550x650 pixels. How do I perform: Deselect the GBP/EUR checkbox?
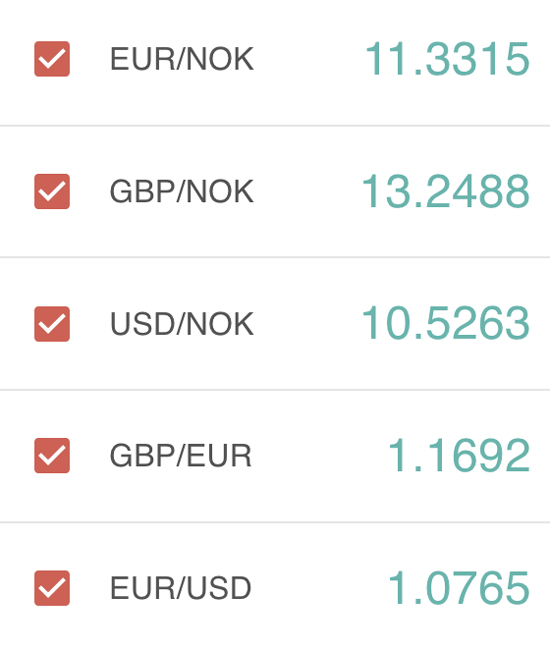click(x=52, y=456)
